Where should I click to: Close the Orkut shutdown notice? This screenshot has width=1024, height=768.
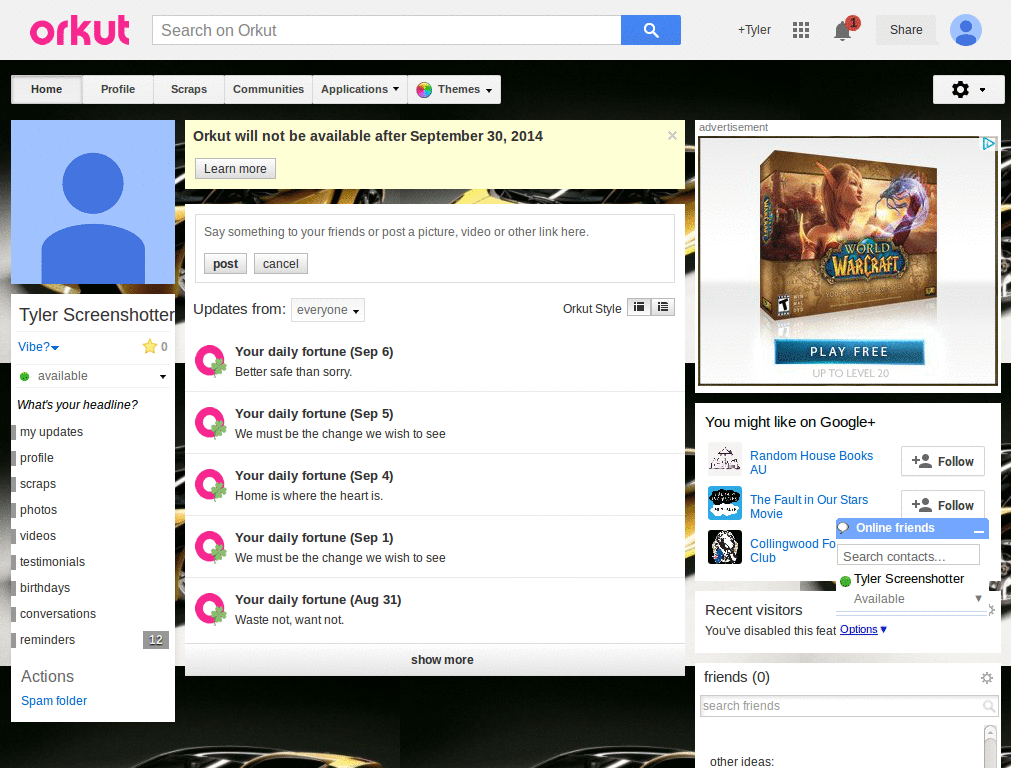click(x=672, y=136)
